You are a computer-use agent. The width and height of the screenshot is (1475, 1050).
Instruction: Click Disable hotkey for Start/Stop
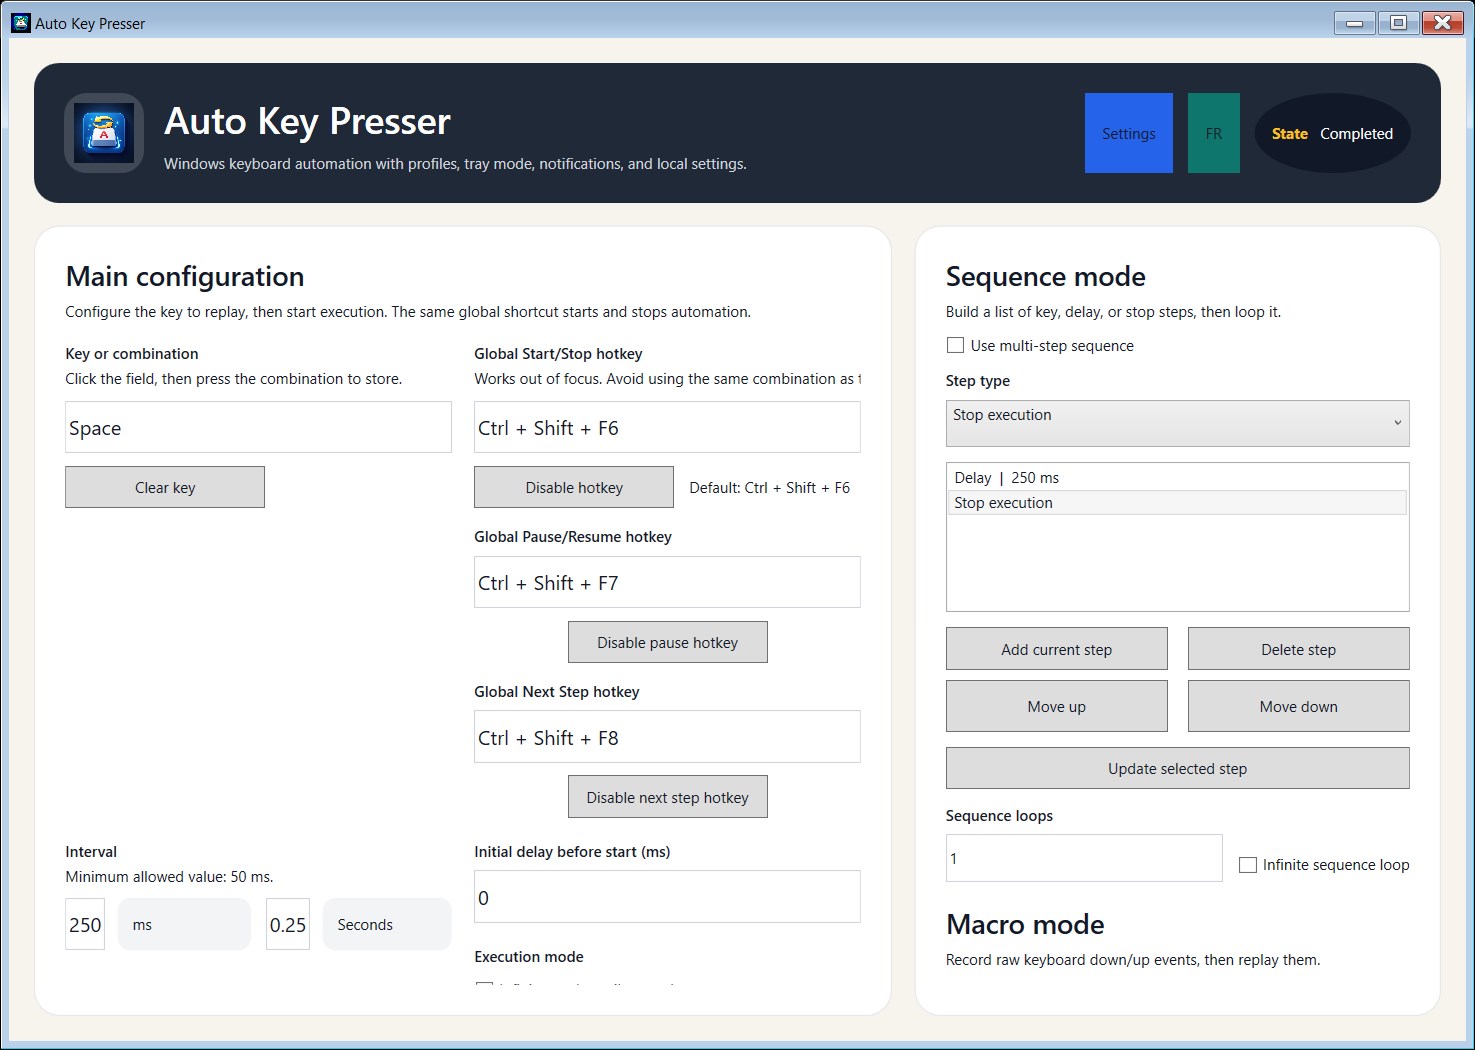pos(574,487)
